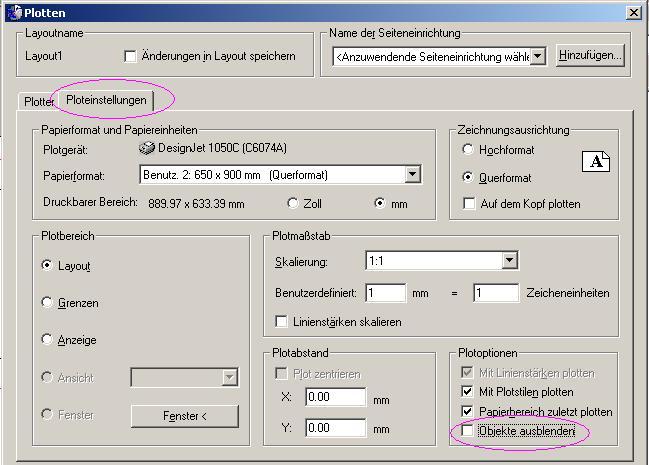Choose Hochformat orientation
This screenshot has height=465, width=649.
pos(468,149)
